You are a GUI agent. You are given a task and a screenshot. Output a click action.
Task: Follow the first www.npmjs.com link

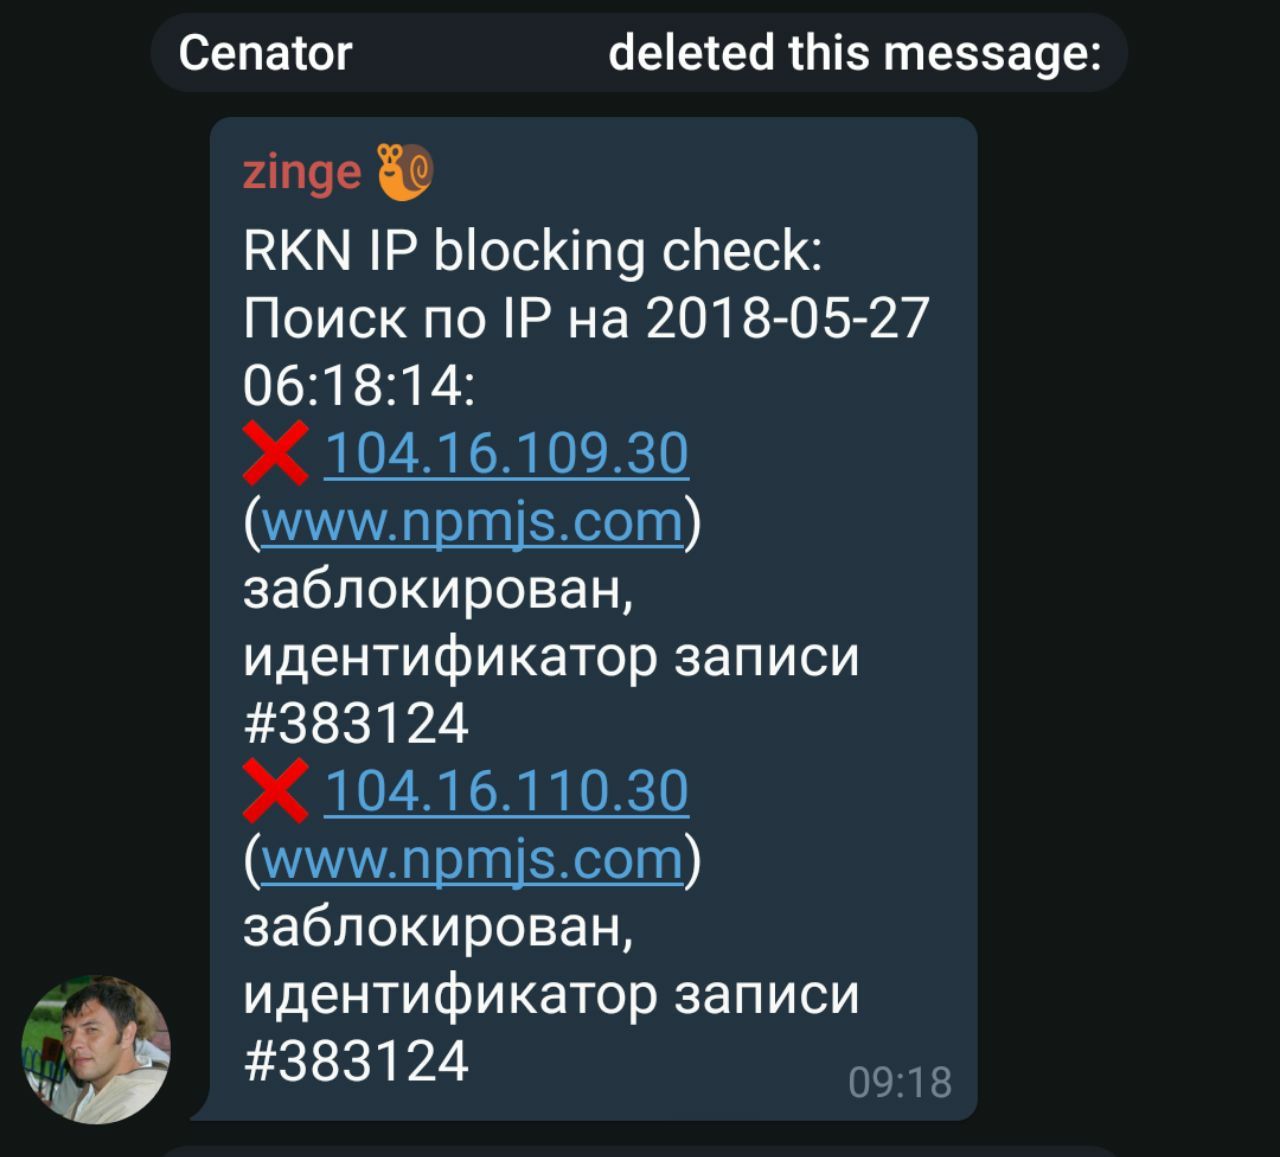pos(472,522)
